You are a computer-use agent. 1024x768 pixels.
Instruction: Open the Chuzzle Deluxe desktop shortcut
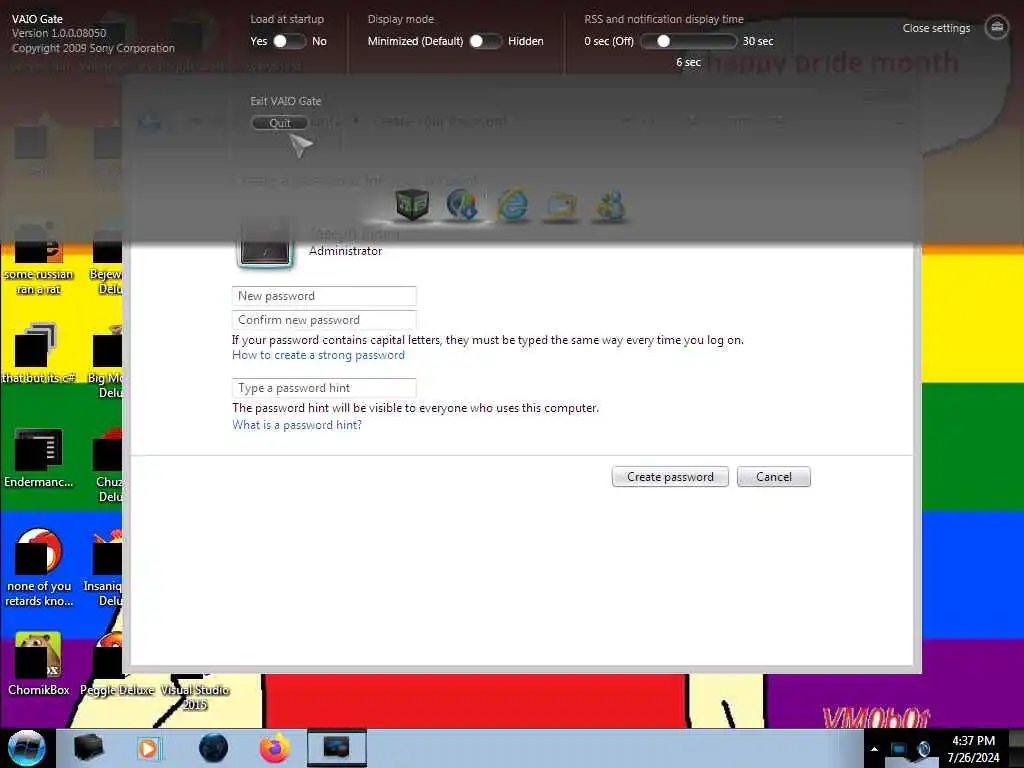tap(108, 465)
